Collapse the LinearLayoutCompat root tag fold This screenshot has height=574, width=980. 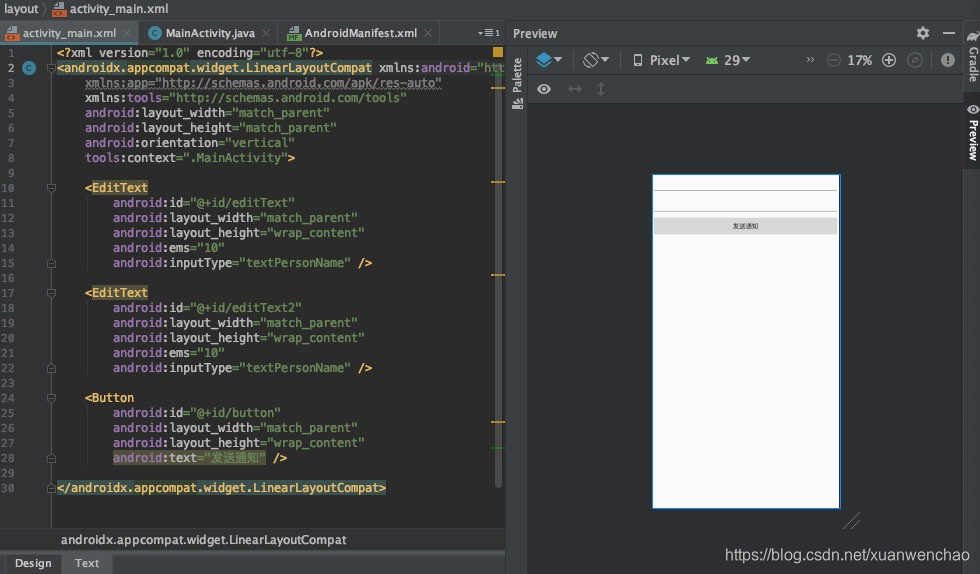pos(51,68)
